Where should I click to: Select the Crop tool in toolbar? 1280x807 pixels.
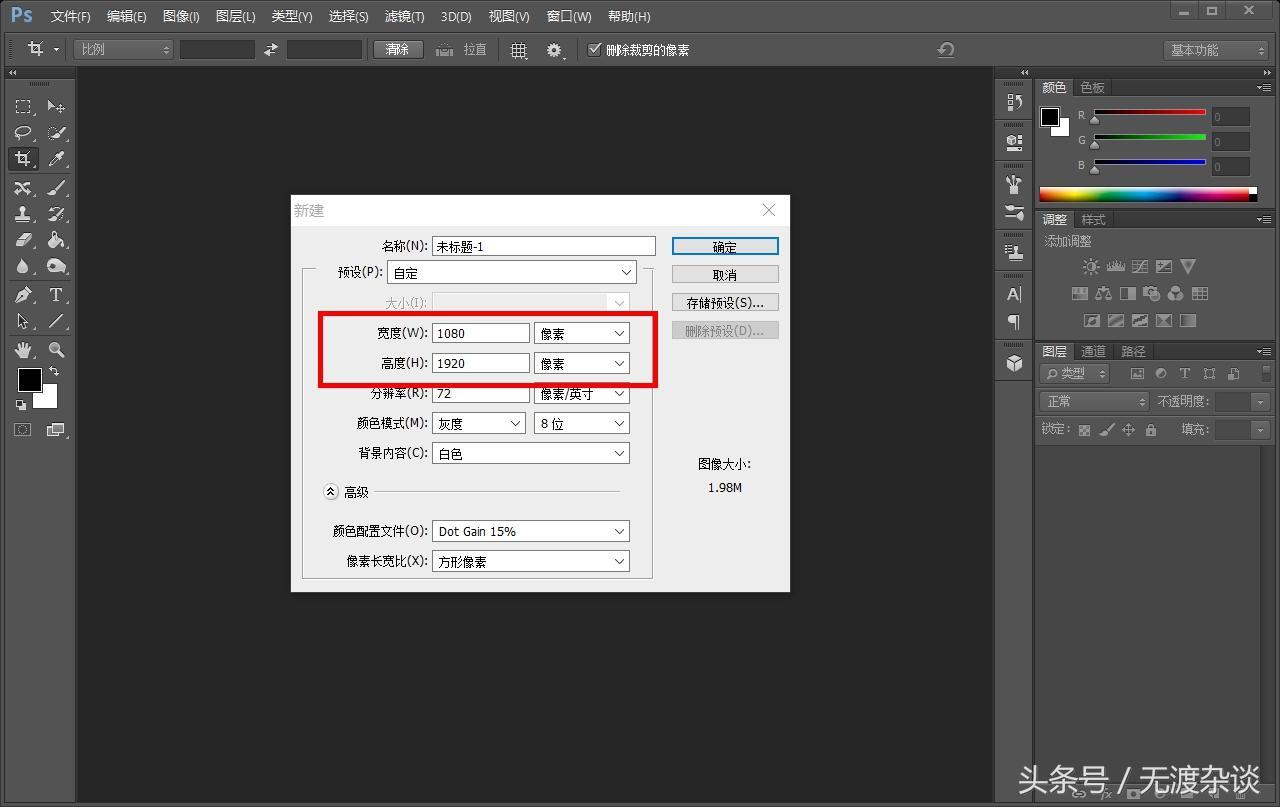[x=23, y=159]
